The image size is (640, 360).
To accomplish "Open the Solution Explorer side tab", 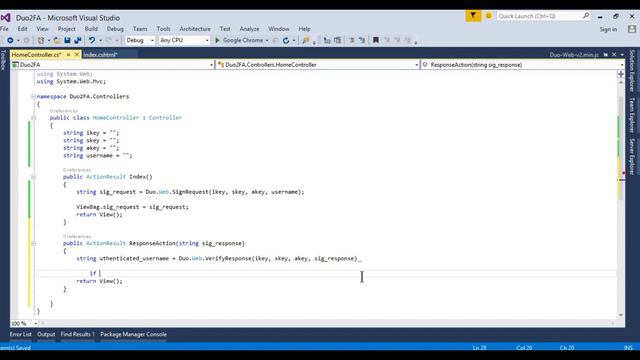I will [632, 71].
